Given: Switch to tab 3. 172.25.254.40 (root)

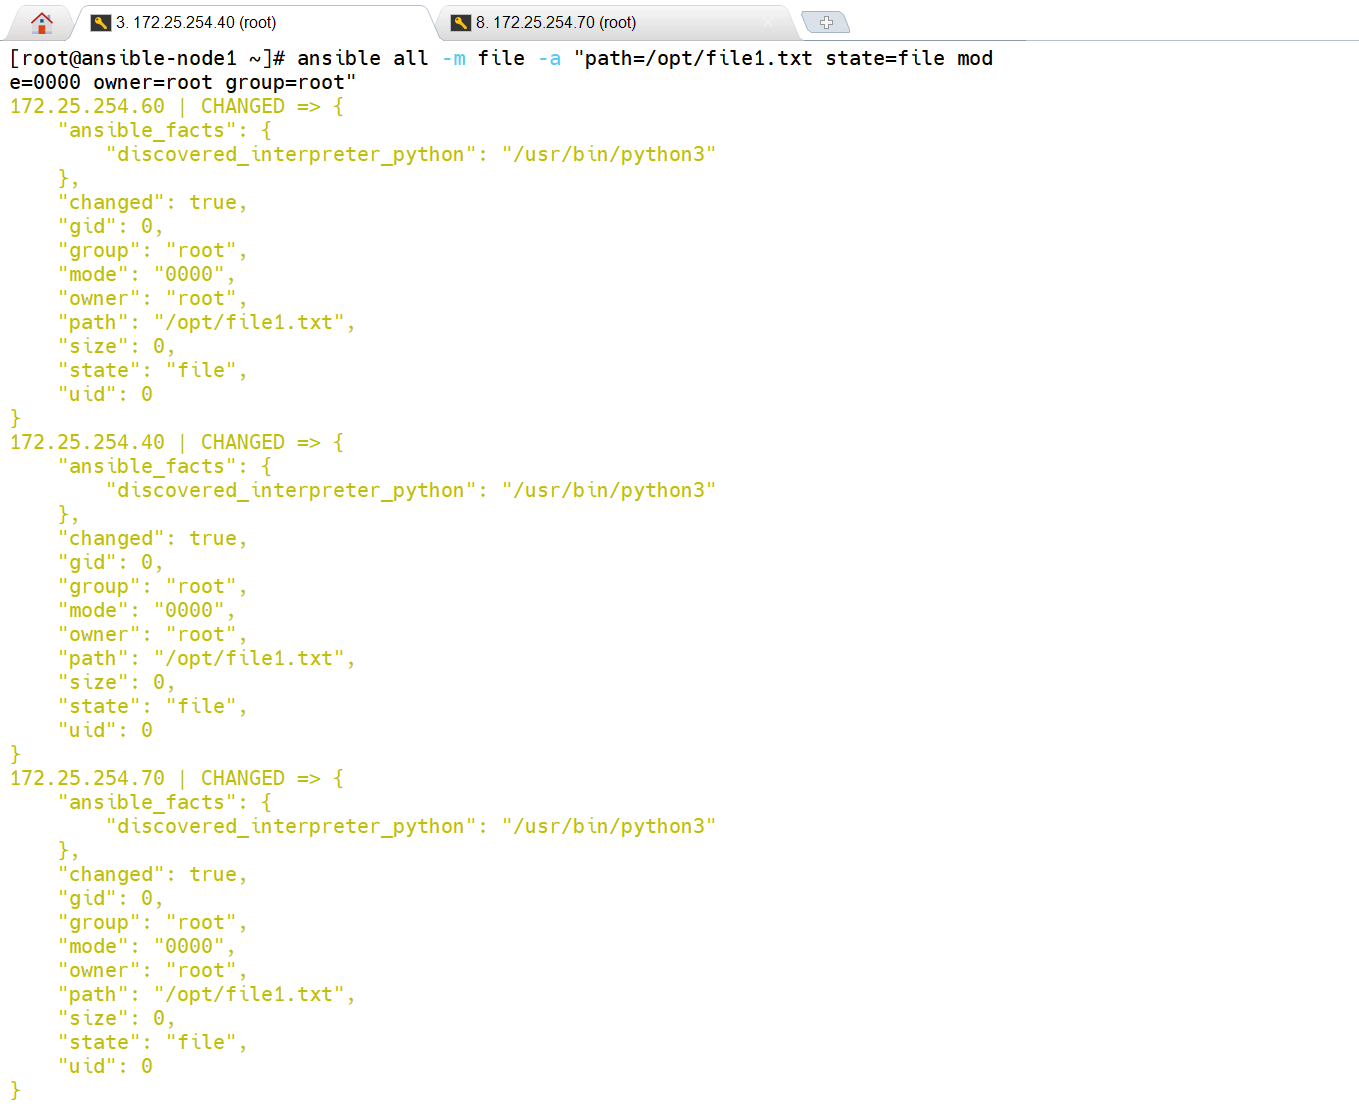Looking at the screenshot, I should click(253, 22).
